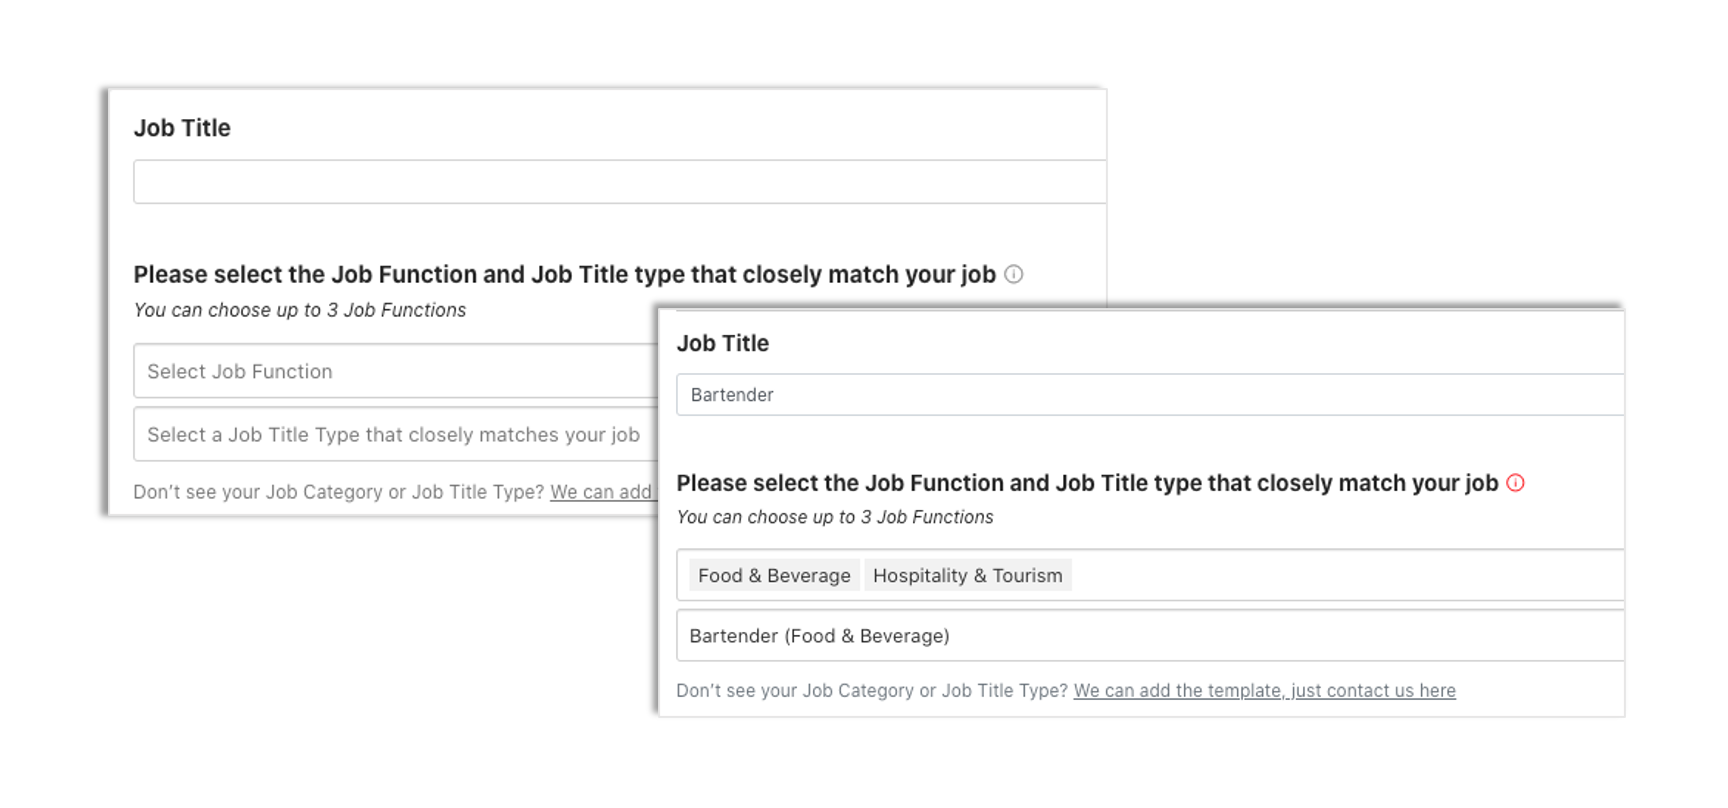
Task: Click 'Don't see your Job Category or Job Title Type?' text
Action: click(870, 690)
